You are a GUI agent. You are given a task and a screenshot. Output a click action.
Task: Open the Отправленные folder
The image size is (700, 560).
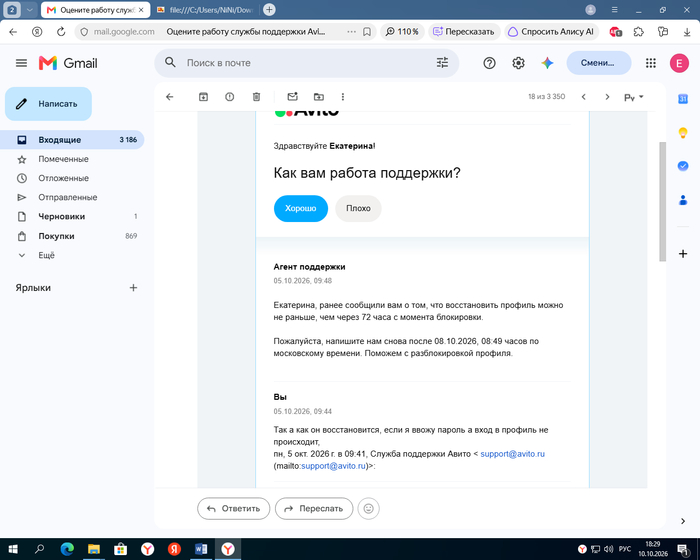click(x=74, y=197)
